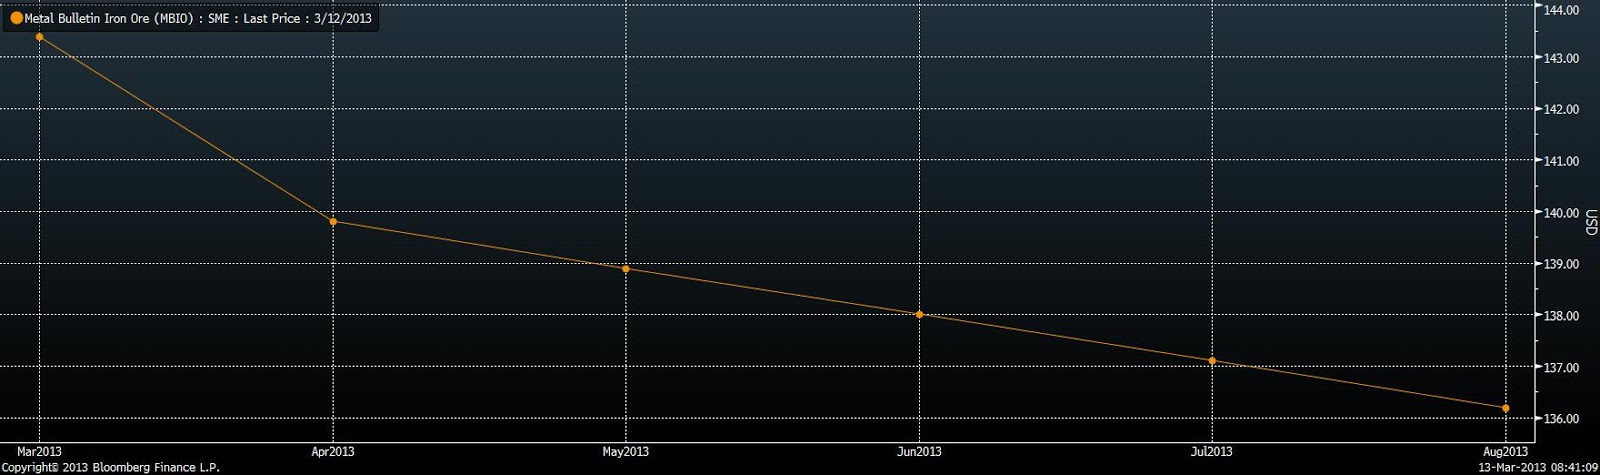Click the Jun2013 data point at 138.00
1600x475 pixels.
click(x=919, y=314)
